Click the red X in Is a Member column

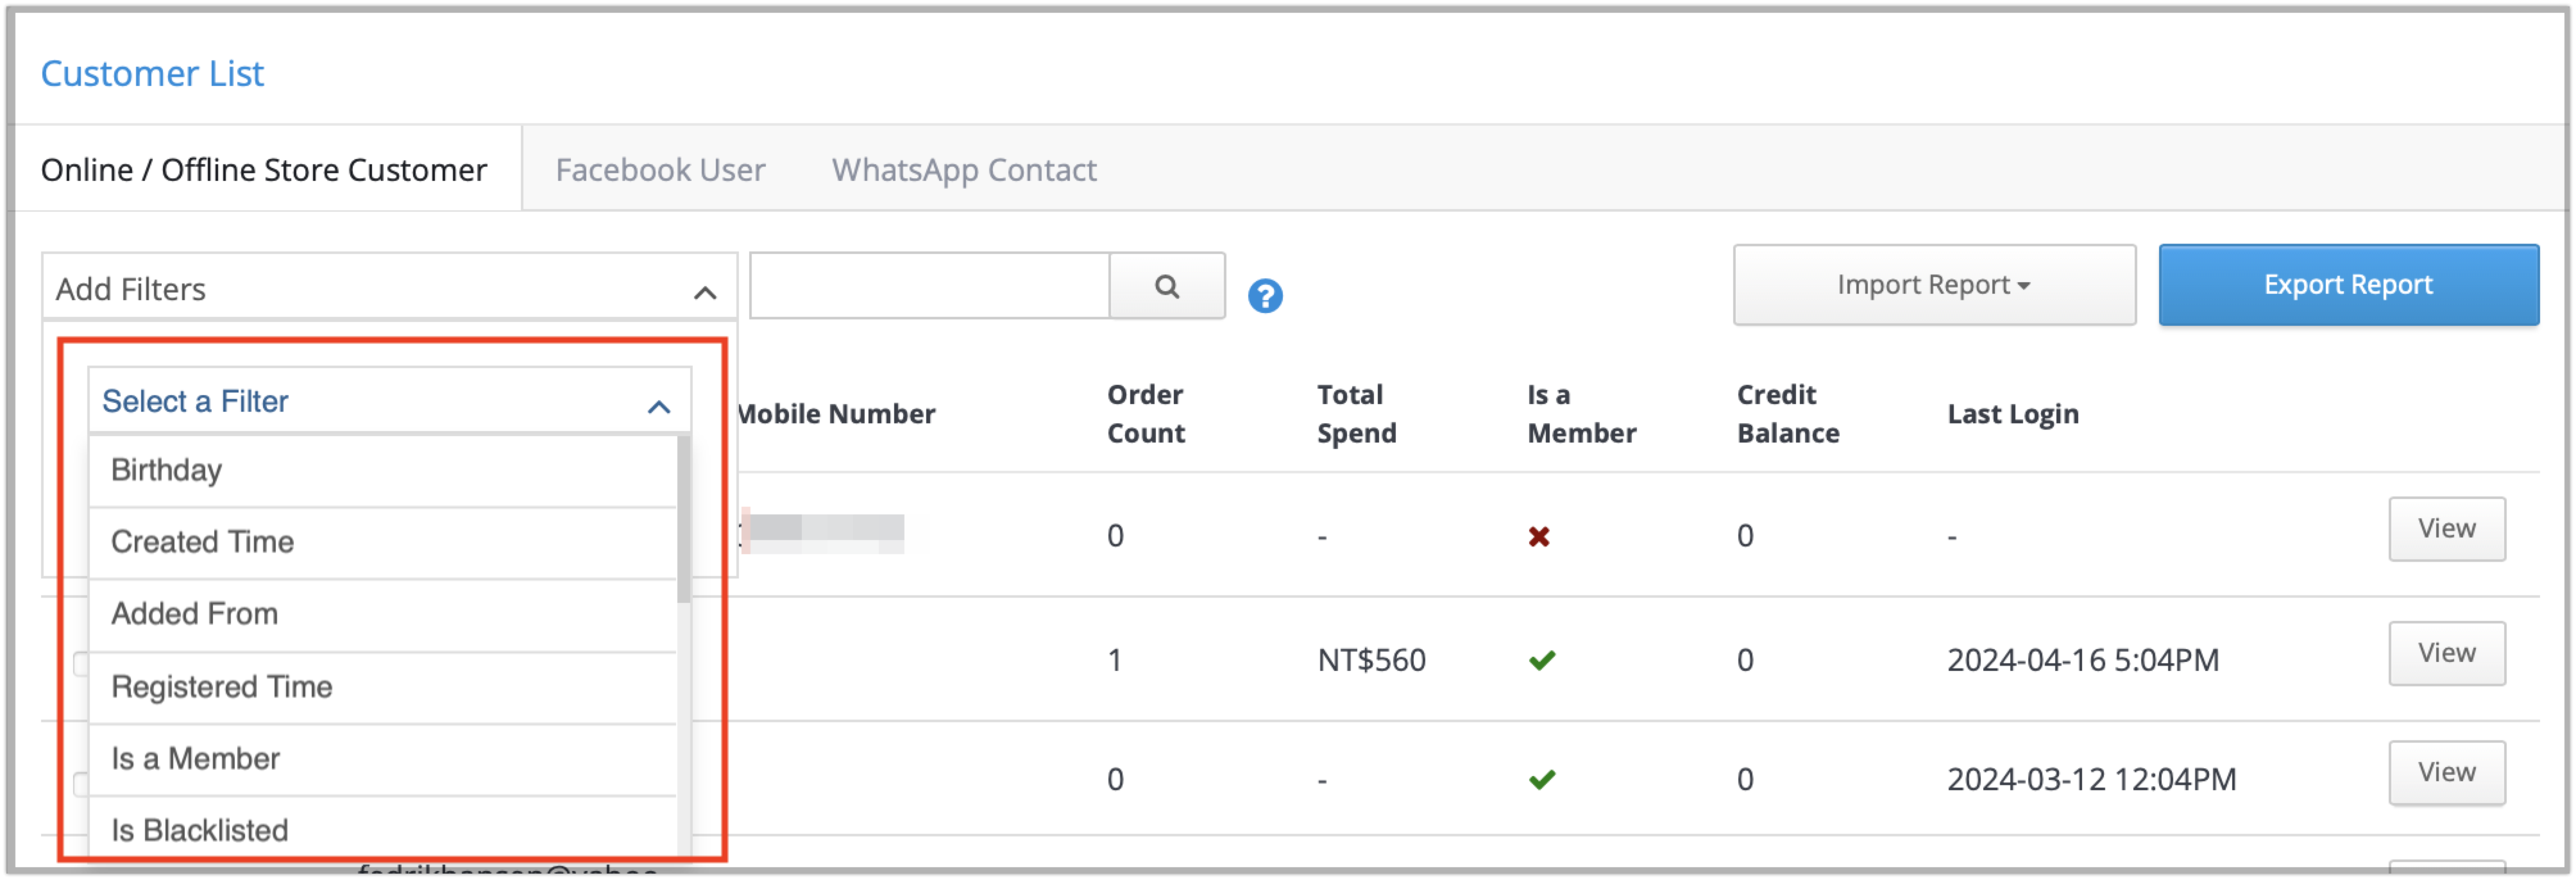click(x=1539, y=537)
